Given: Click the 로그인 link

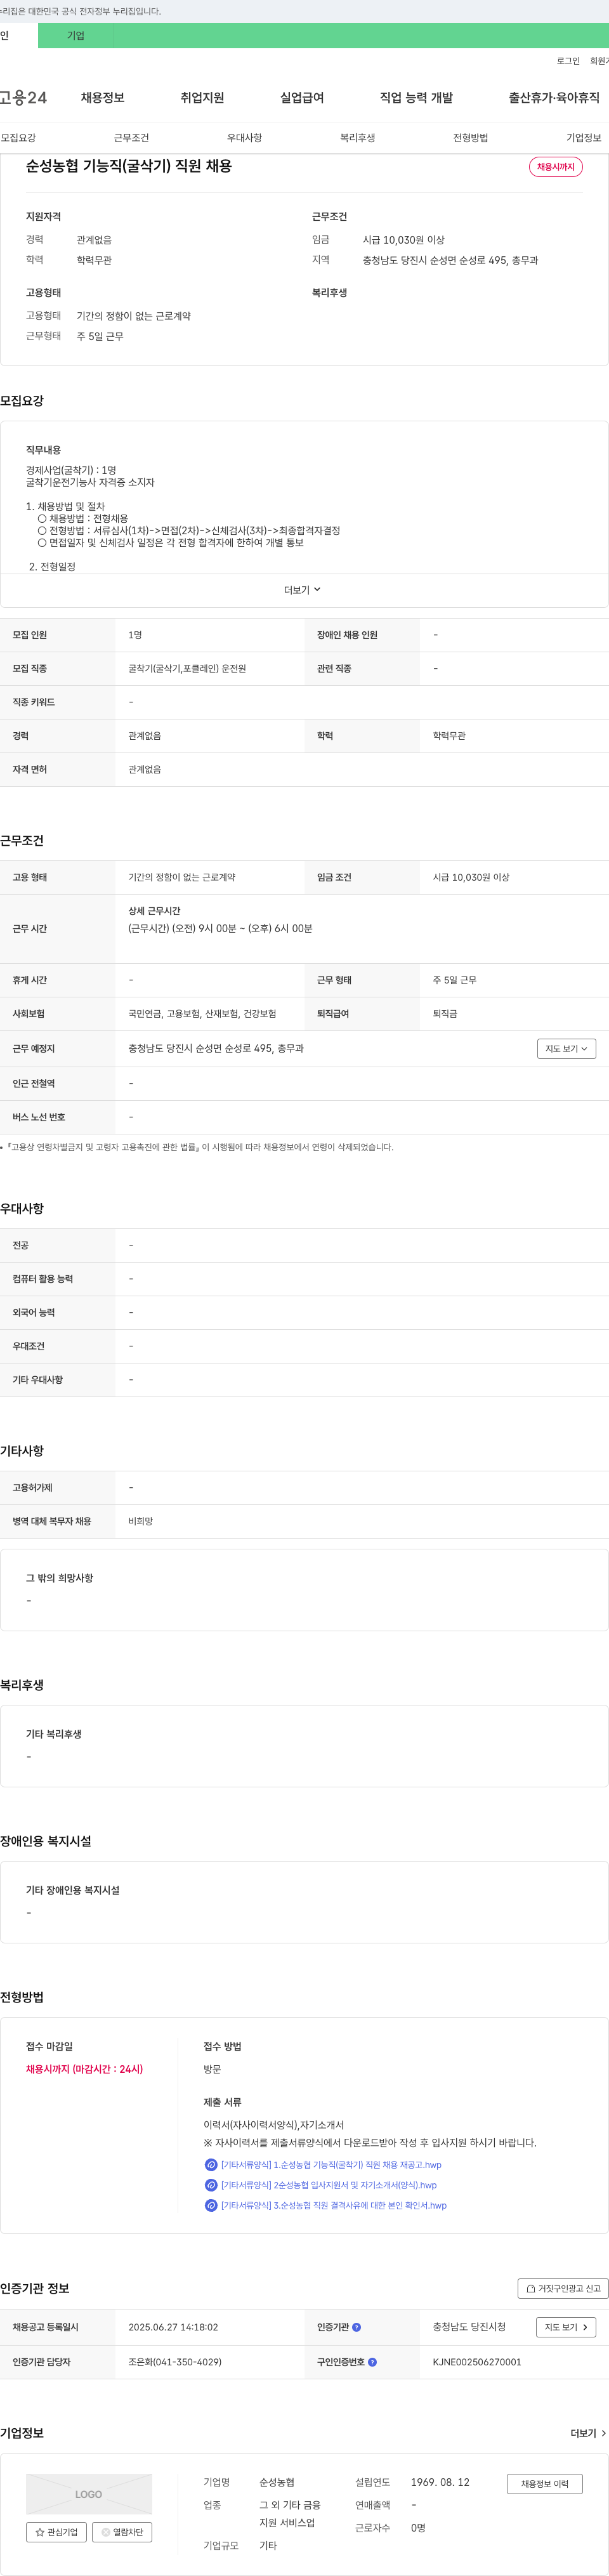Looking at the screenshot, I should (x=568, y=61).
